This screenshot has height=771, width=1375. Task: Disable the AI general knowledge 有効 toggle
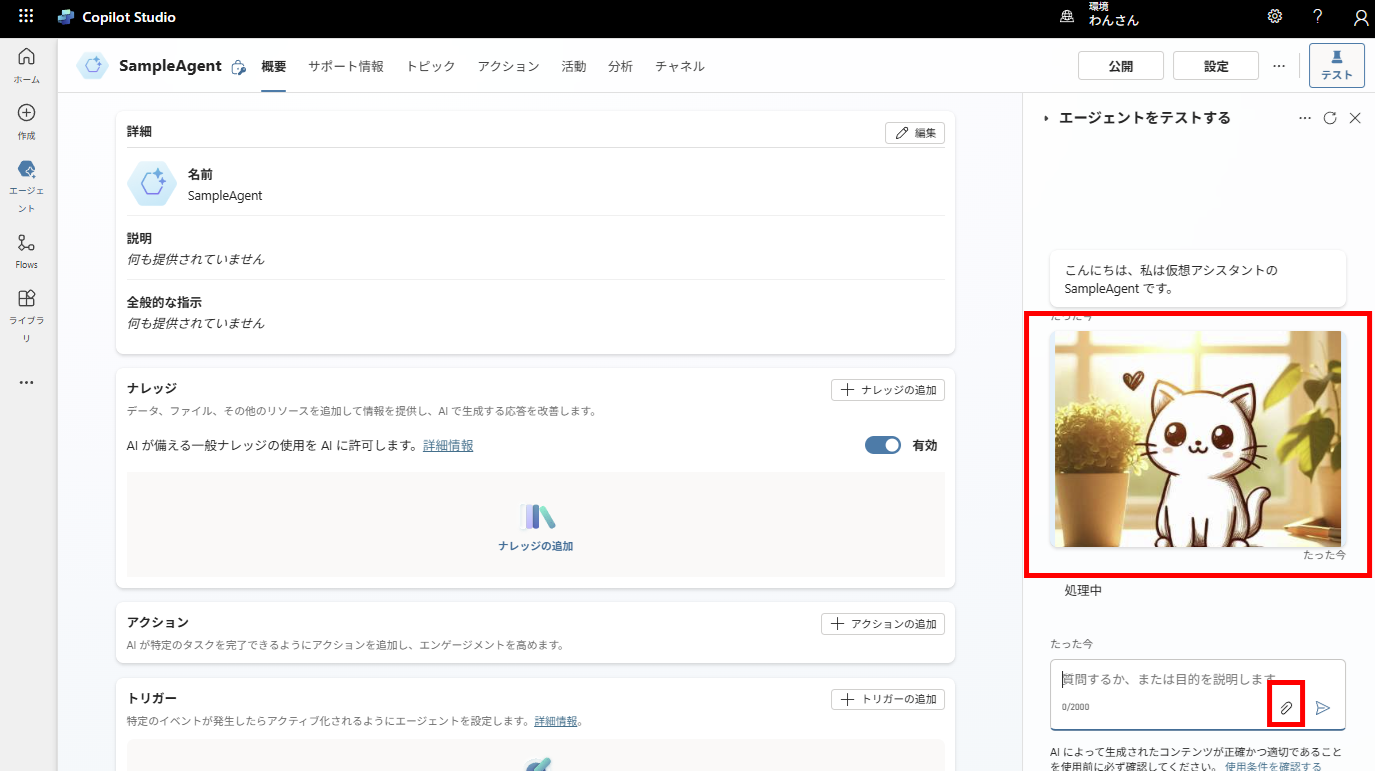882,445
